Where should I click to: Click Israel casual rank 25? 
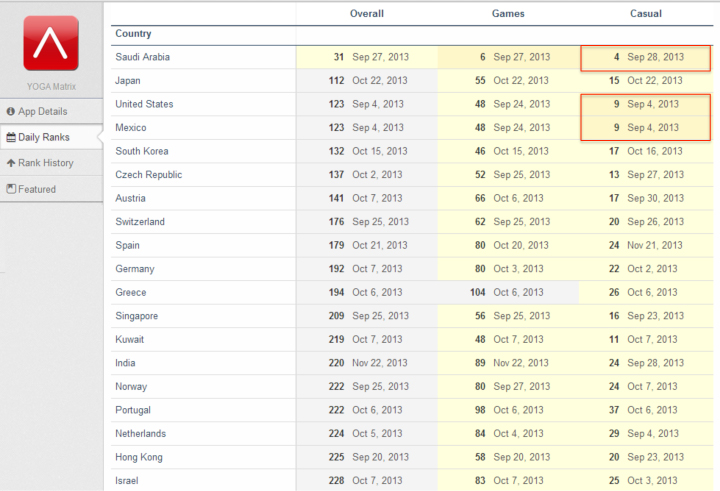tap(614, 480)
